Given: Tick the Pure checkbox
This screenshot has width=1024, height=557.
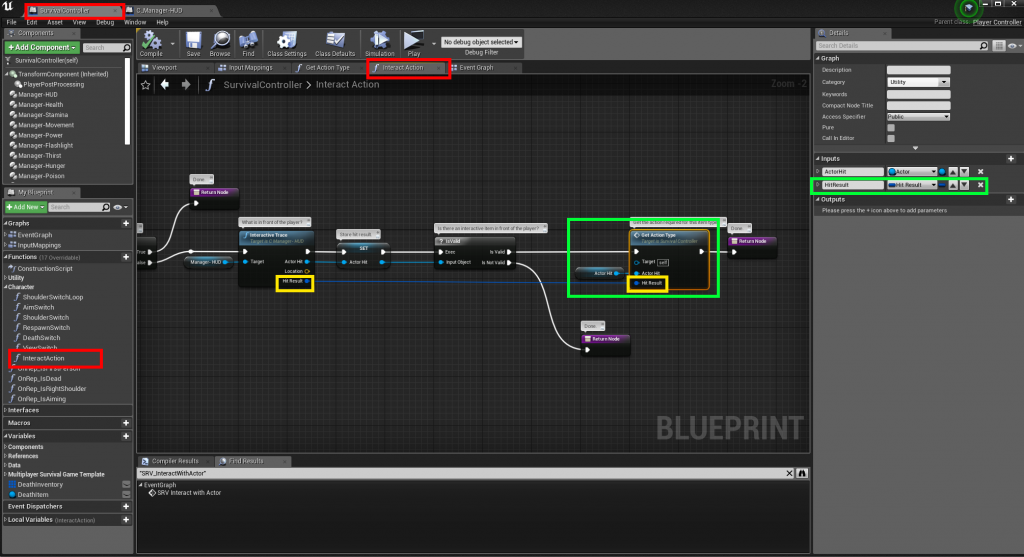Looking at the screenshot, I should (891, 127).
